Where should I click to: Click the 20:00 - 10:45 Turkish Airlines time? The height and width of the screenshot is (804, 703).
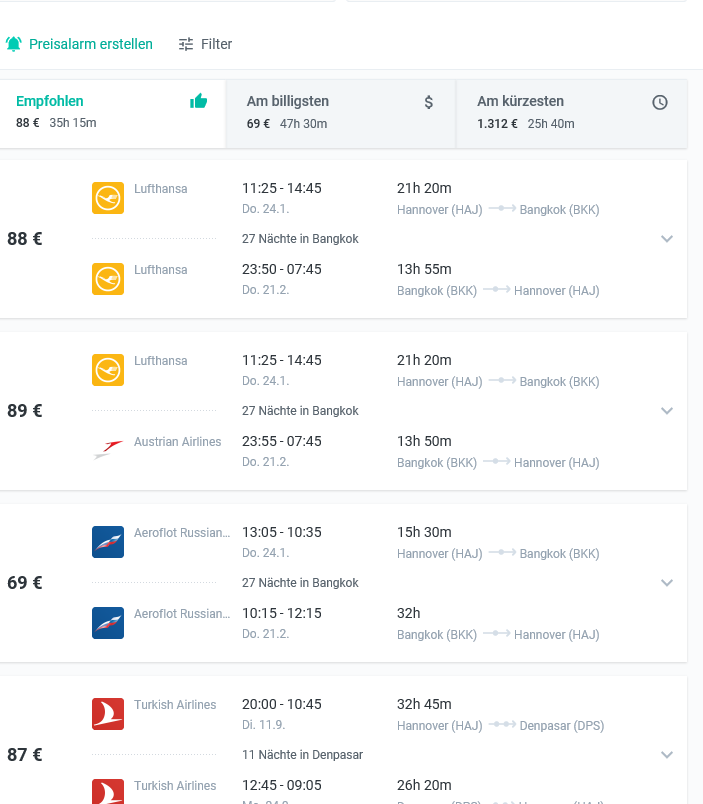coord(282,705)
